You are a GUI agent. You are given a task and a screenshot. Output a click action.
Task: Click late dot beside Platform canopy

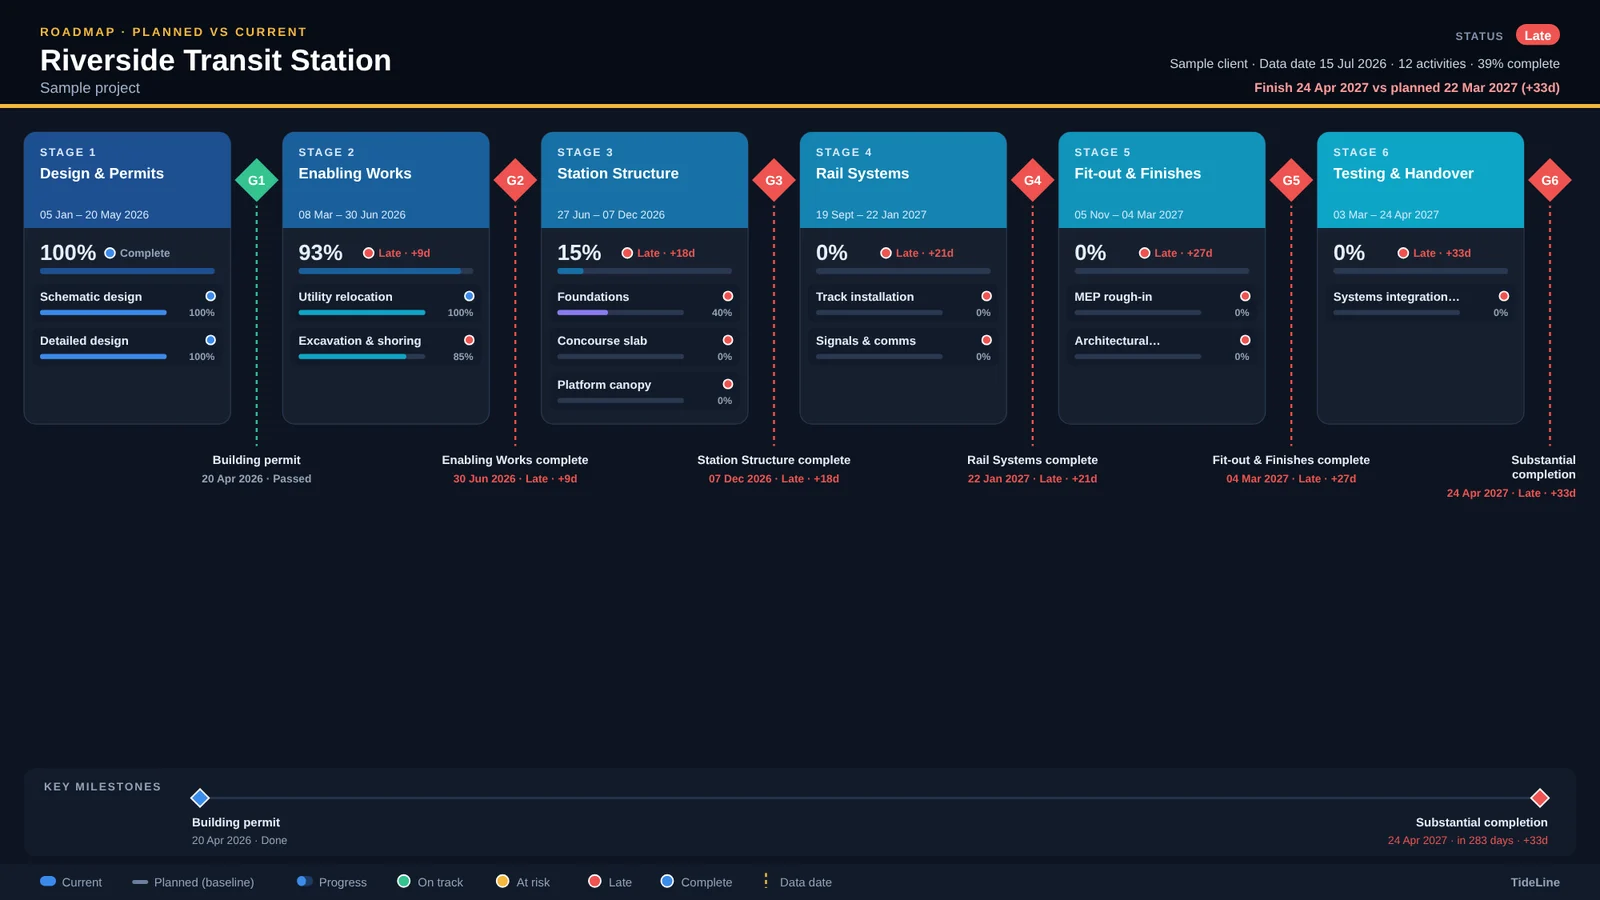(x=728, y=384)
